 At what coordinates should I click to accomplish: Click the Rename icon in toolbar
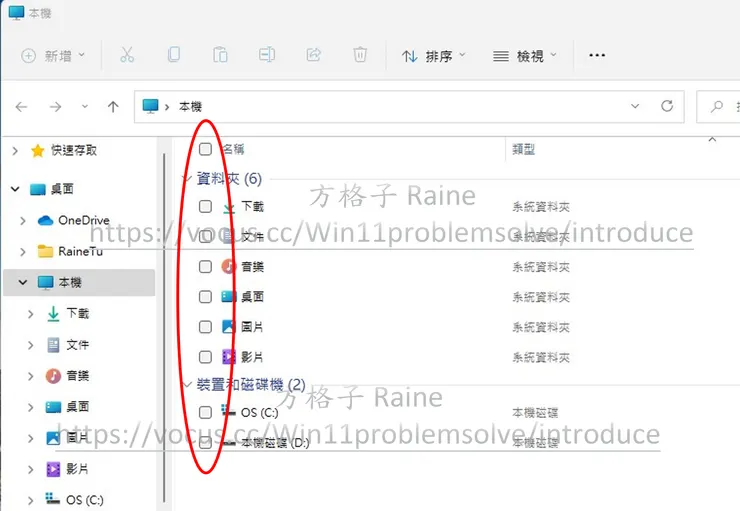pos(267,55)
